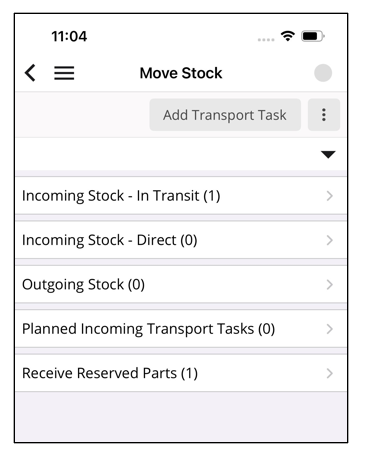Expand Incoming Stock - In Transit chevron
The image size is (367, 466).
click(329, 196)
